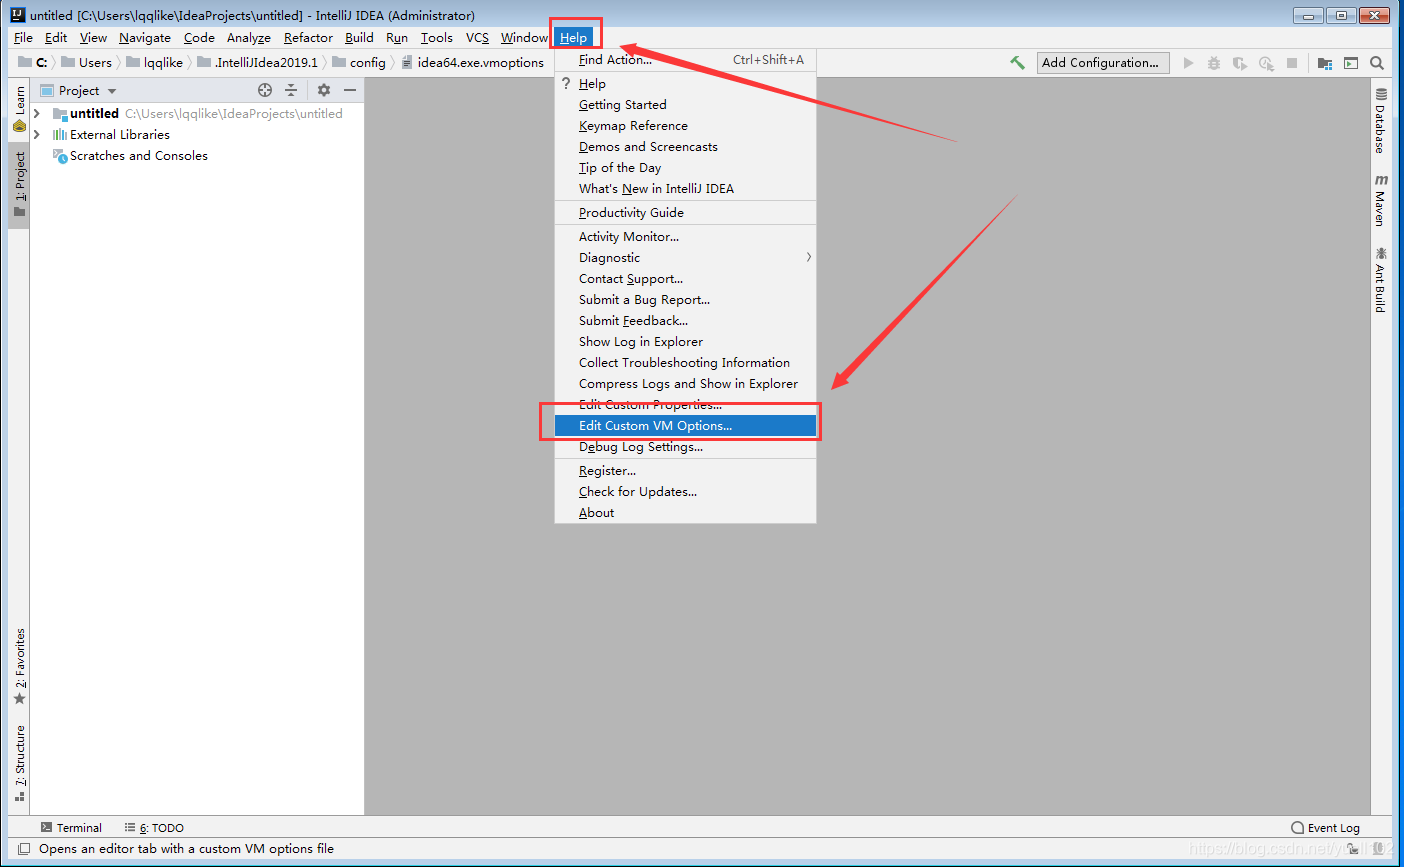
Task: Choose Check for Updates... entry
Action: click(686, 492)
